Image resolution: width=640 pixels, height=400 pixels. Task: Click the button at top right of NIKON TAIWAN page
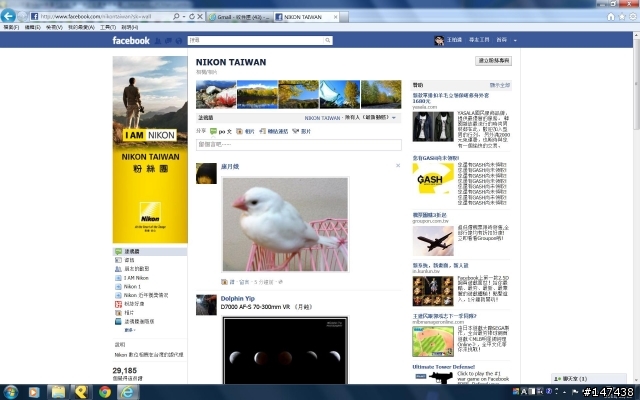point(493,60)
